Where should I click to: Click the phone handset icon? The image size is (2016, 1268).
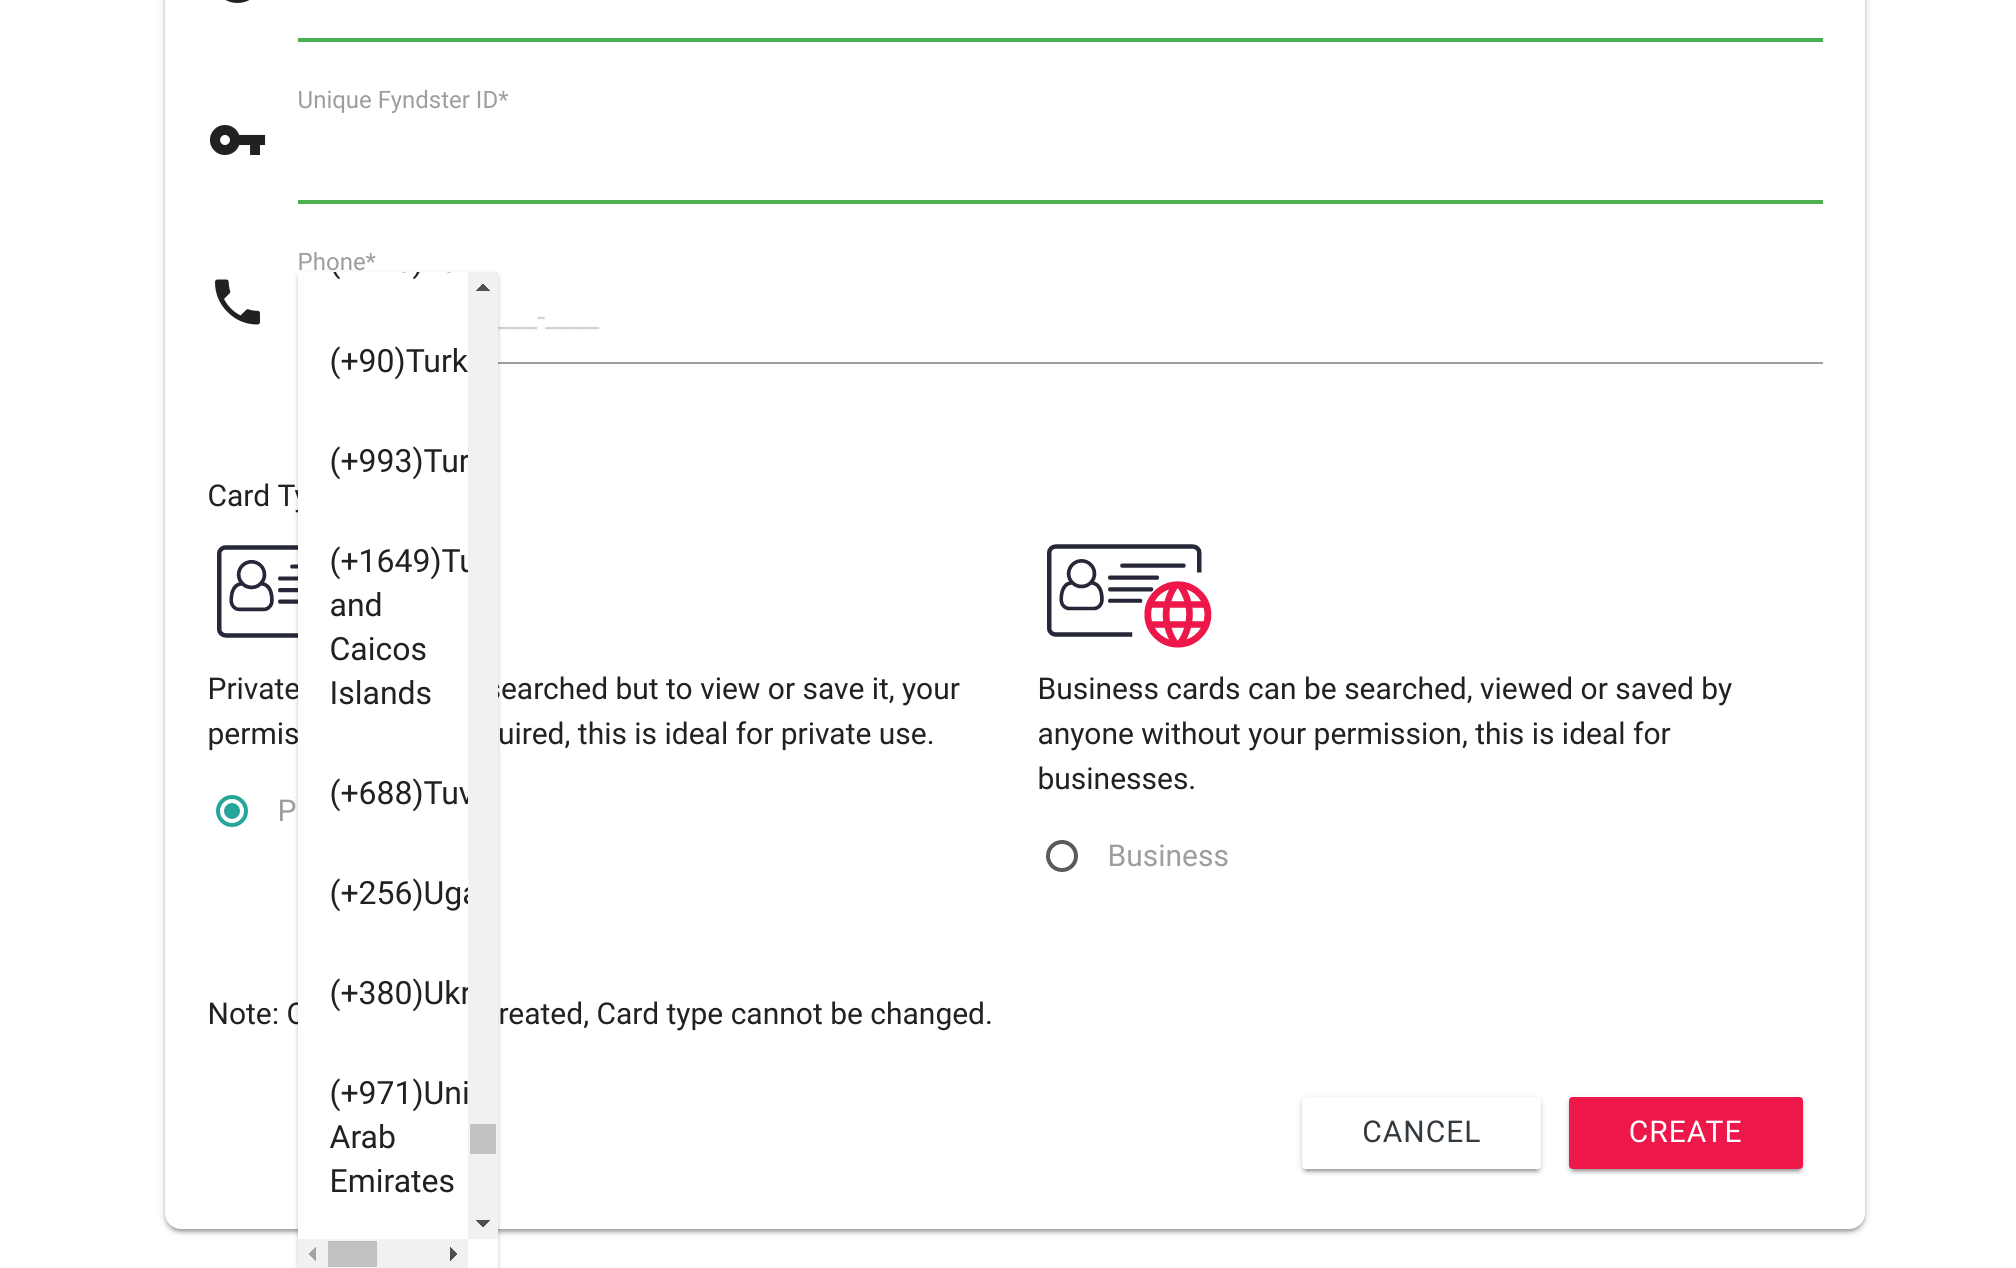(238, 301)
